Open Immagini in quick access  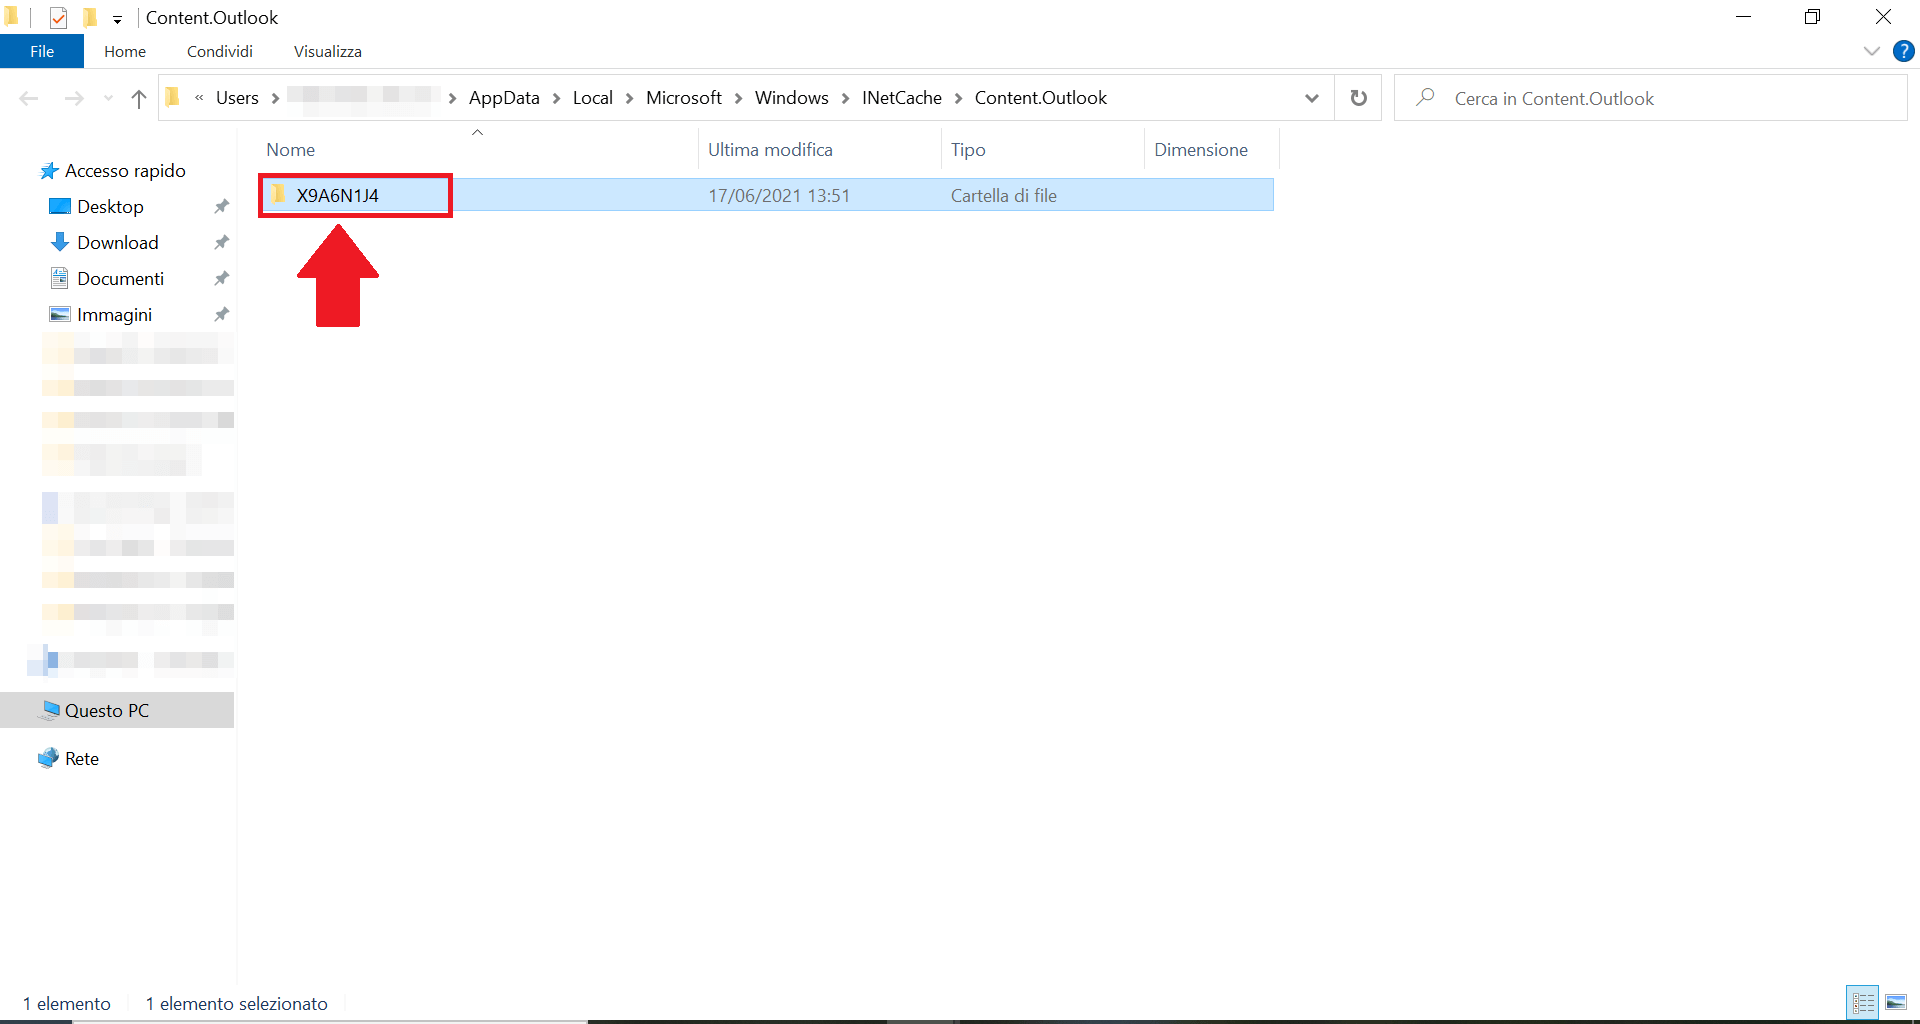[x=114, y=315]
